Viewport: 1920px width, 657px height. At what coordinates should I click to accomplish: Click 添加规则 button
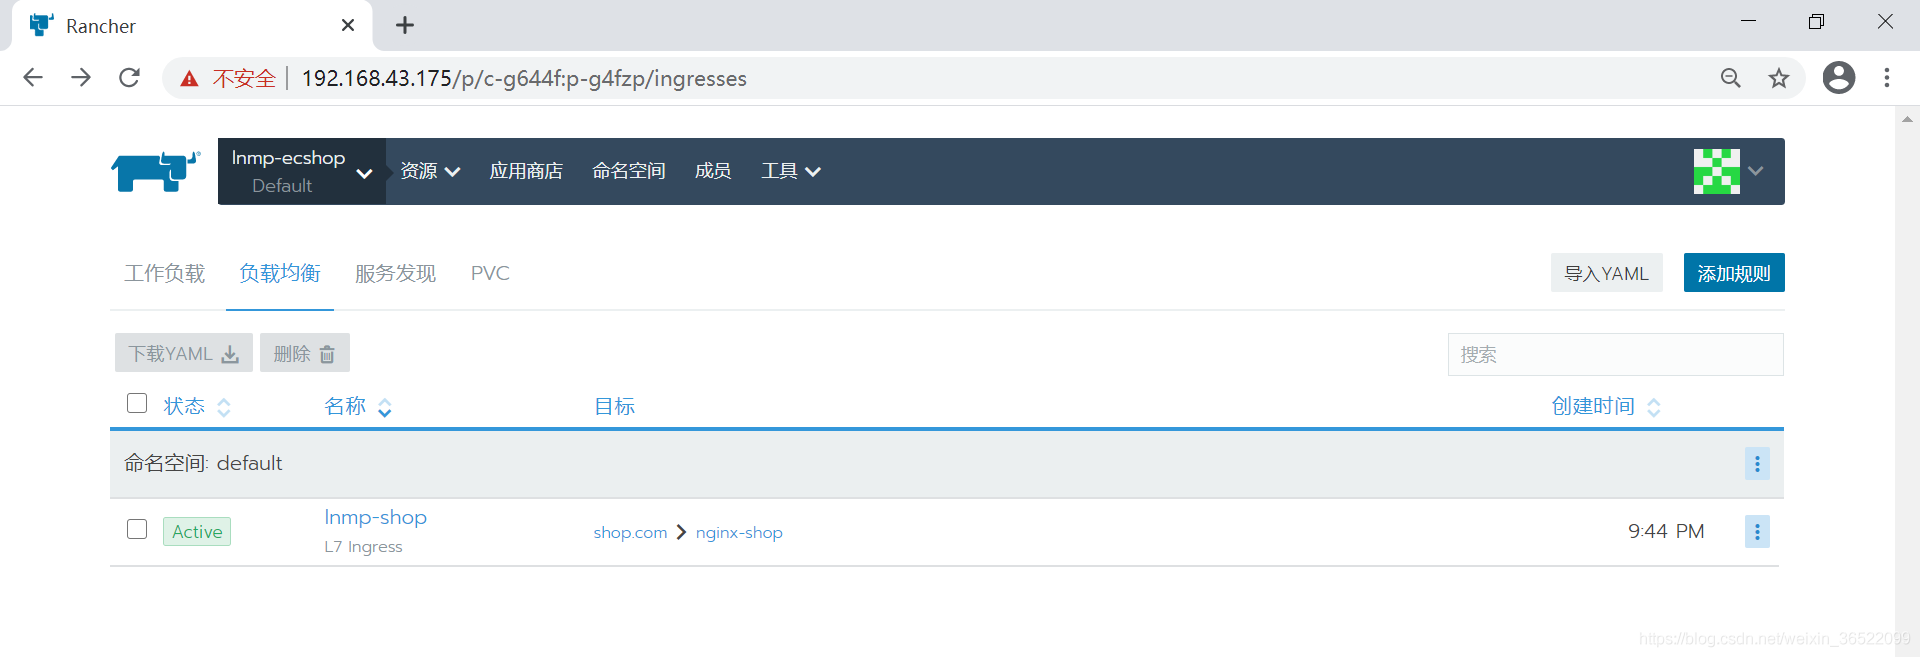point(1734,273)
